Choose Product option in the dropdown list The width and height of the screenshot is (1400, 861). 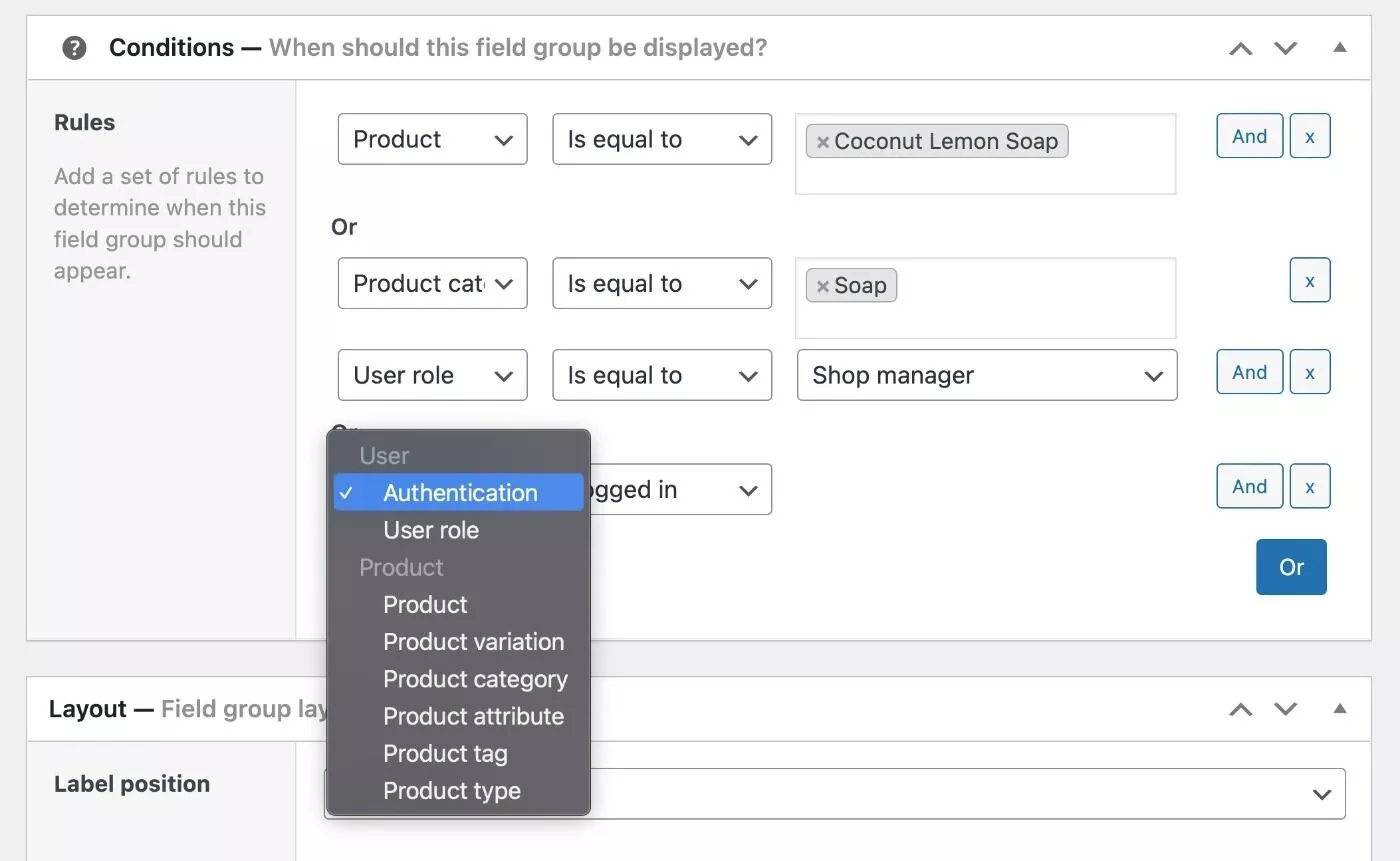(459, 604)
